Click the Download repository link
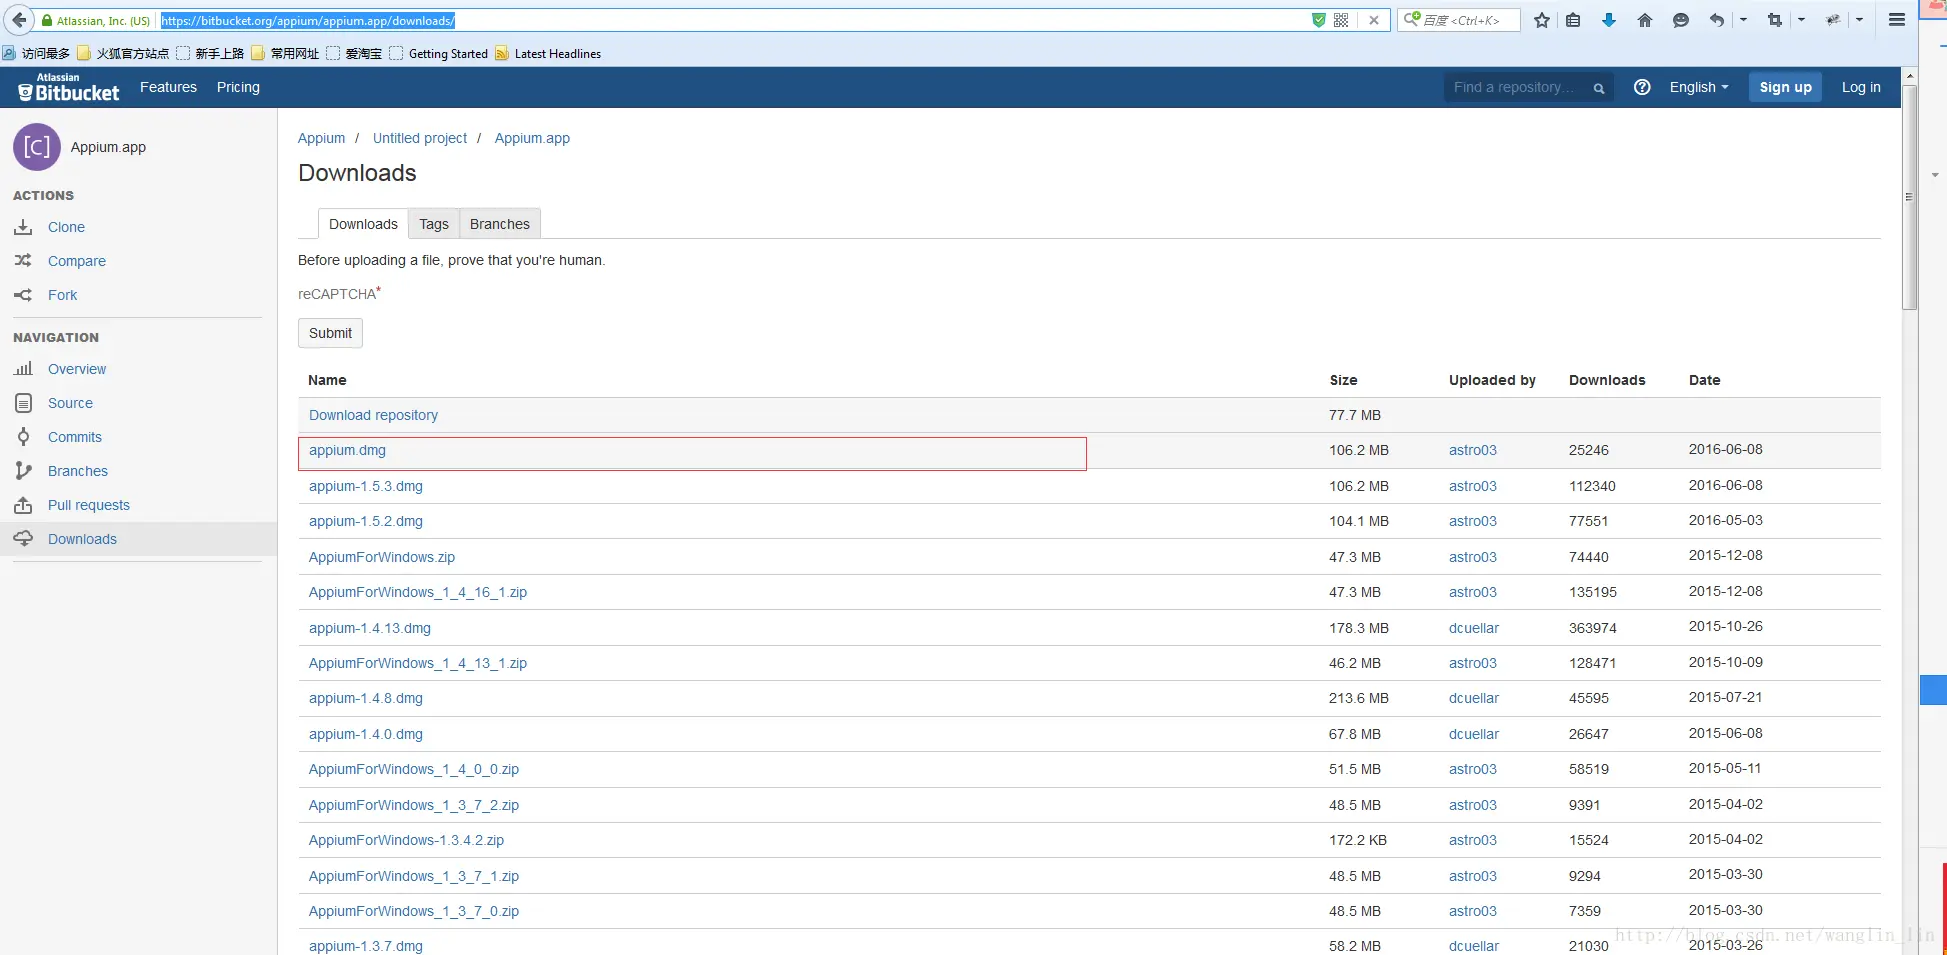 click(373, 415)
